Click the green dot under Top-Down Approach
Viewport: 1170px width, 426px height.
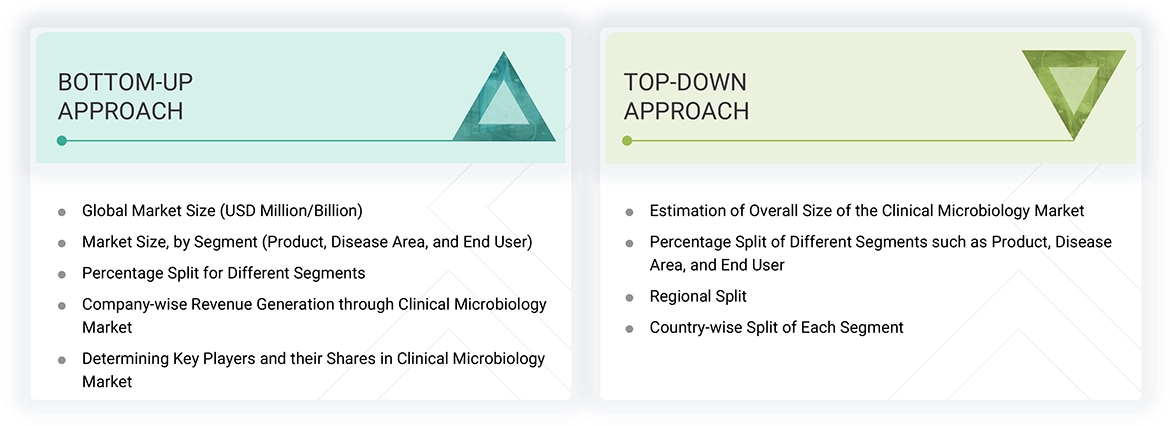pos(627,141)
